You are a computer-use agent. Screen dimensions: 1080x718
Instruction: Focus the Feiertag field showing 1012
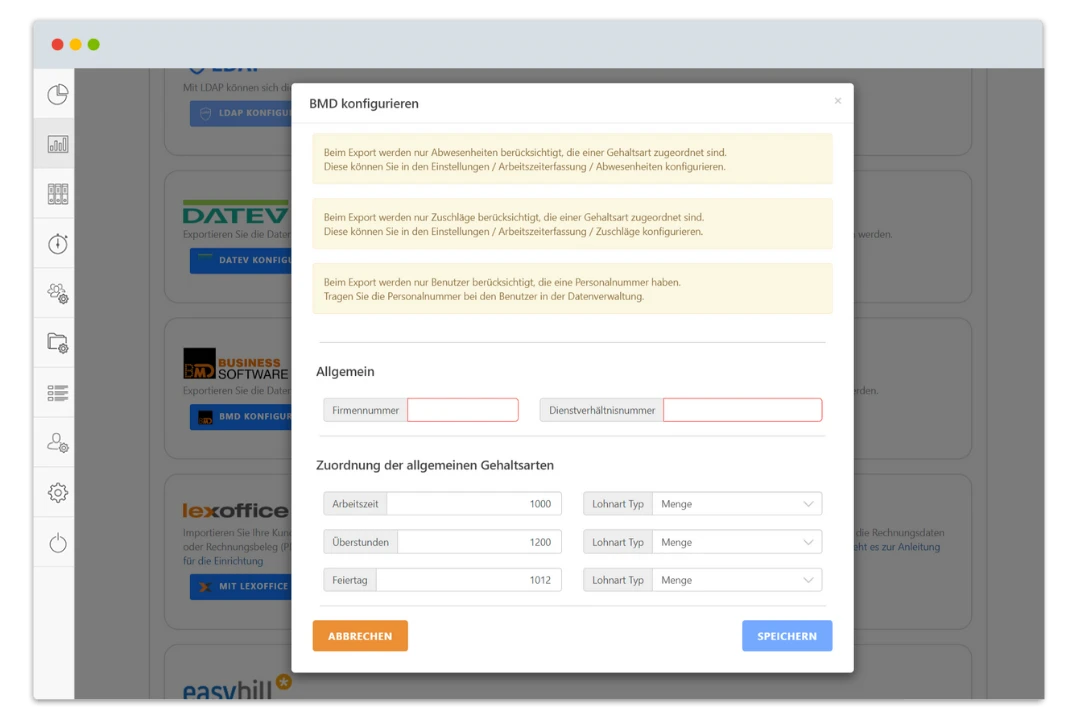(x=468, y=580)
